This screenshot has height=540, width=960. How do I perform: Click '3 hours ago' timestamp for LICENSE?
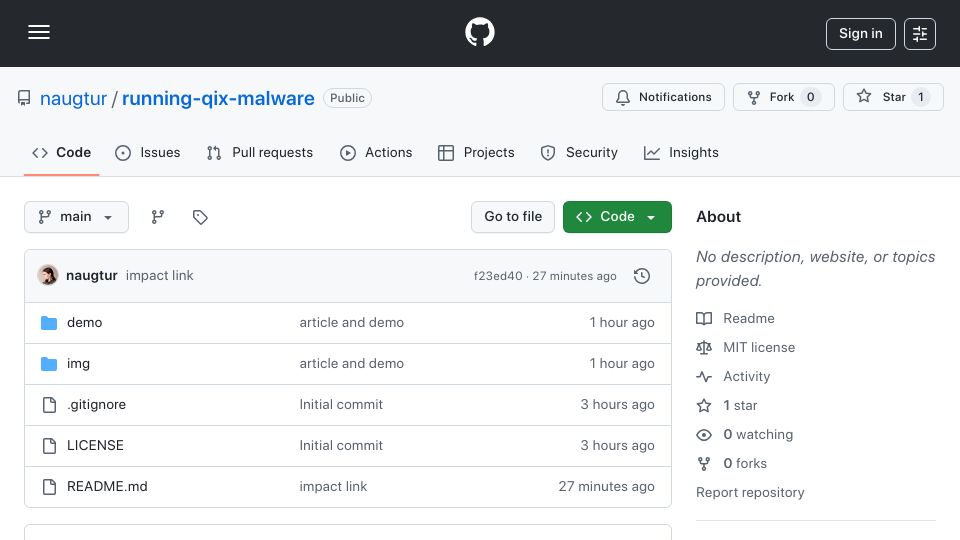[x=617, y=446]
